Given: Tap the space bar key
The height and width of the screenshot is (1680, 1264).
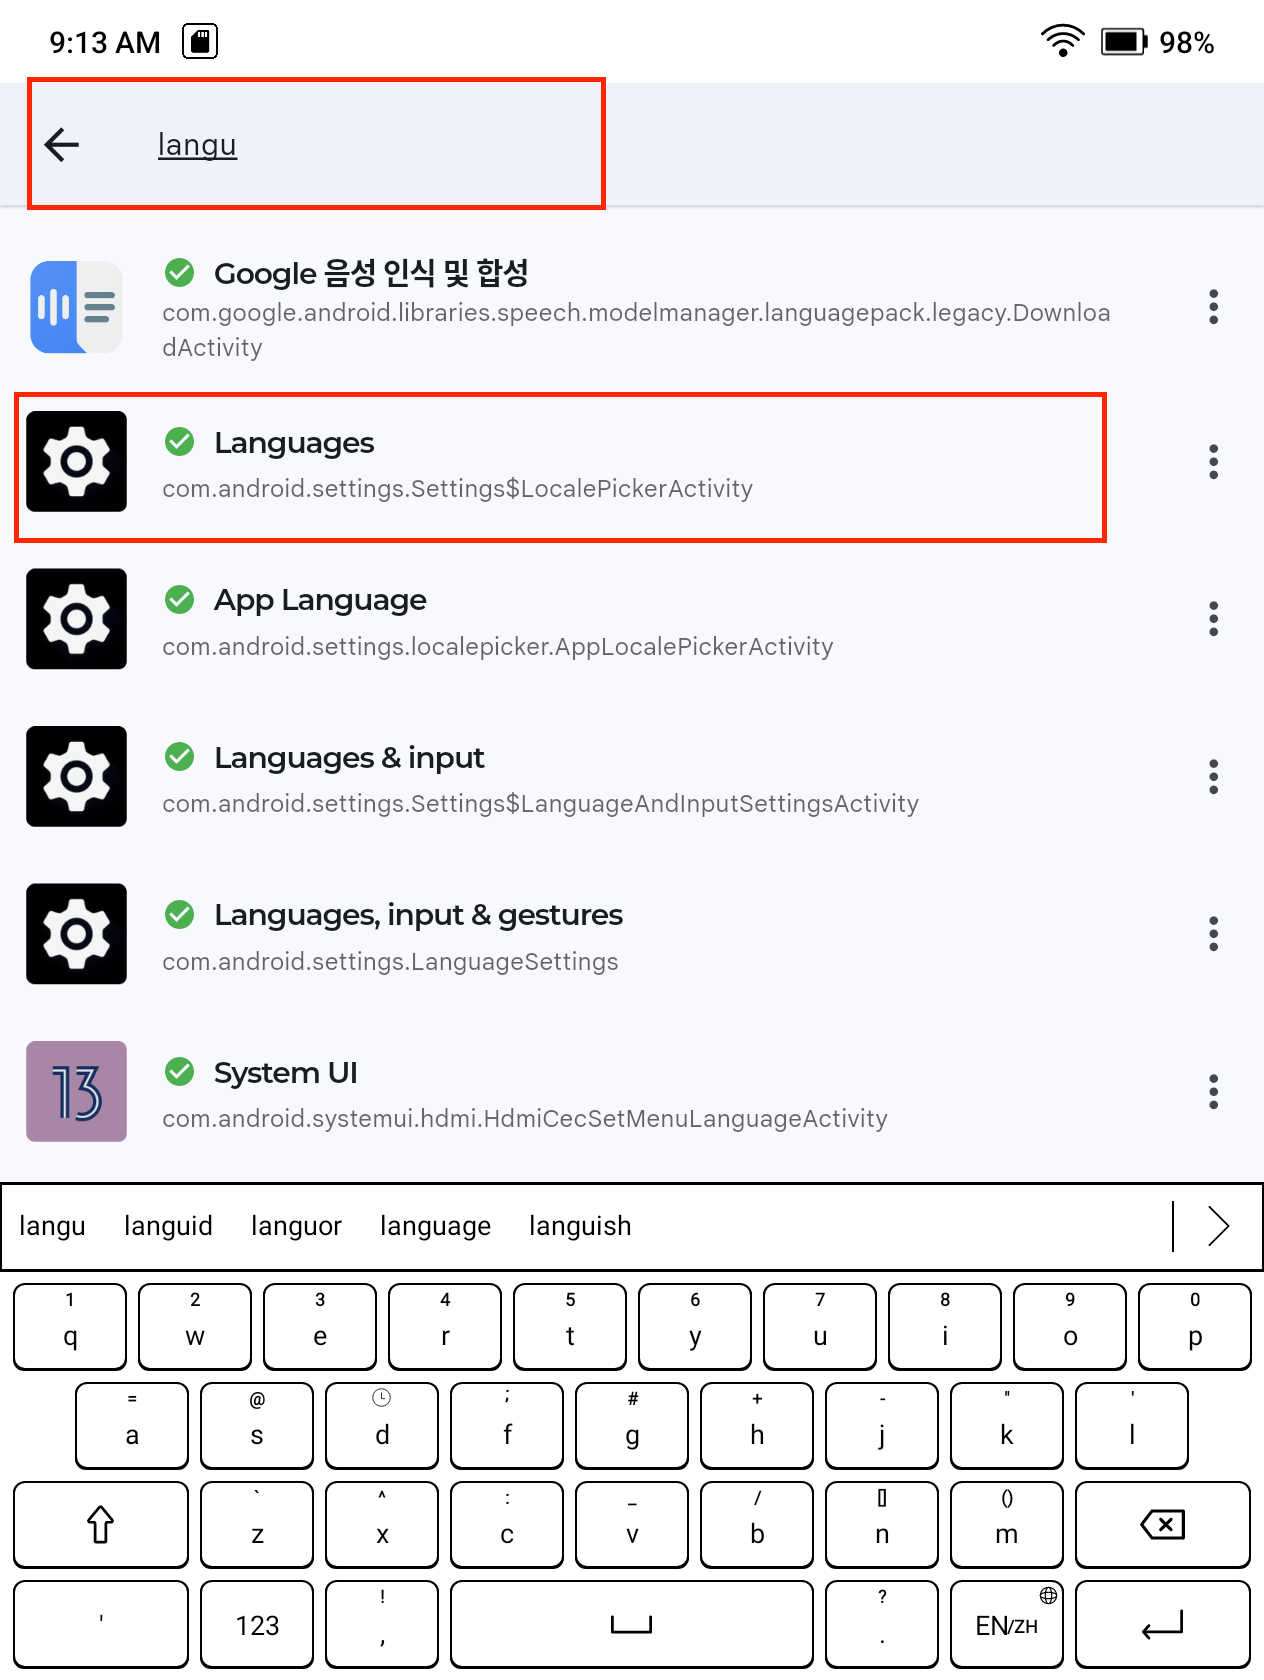Looking at the screenshot, I should click(x=631, y=1624).
